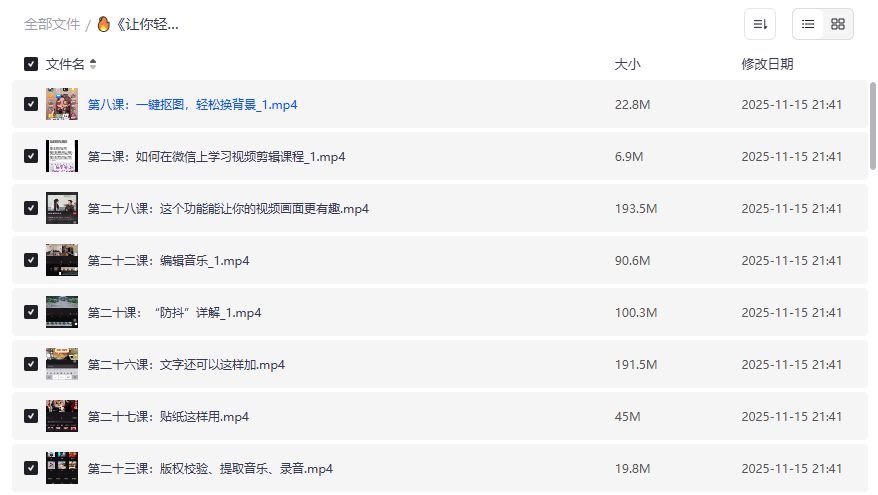Uncheck the 第二十八课 file checkbox

click(31, 208)
